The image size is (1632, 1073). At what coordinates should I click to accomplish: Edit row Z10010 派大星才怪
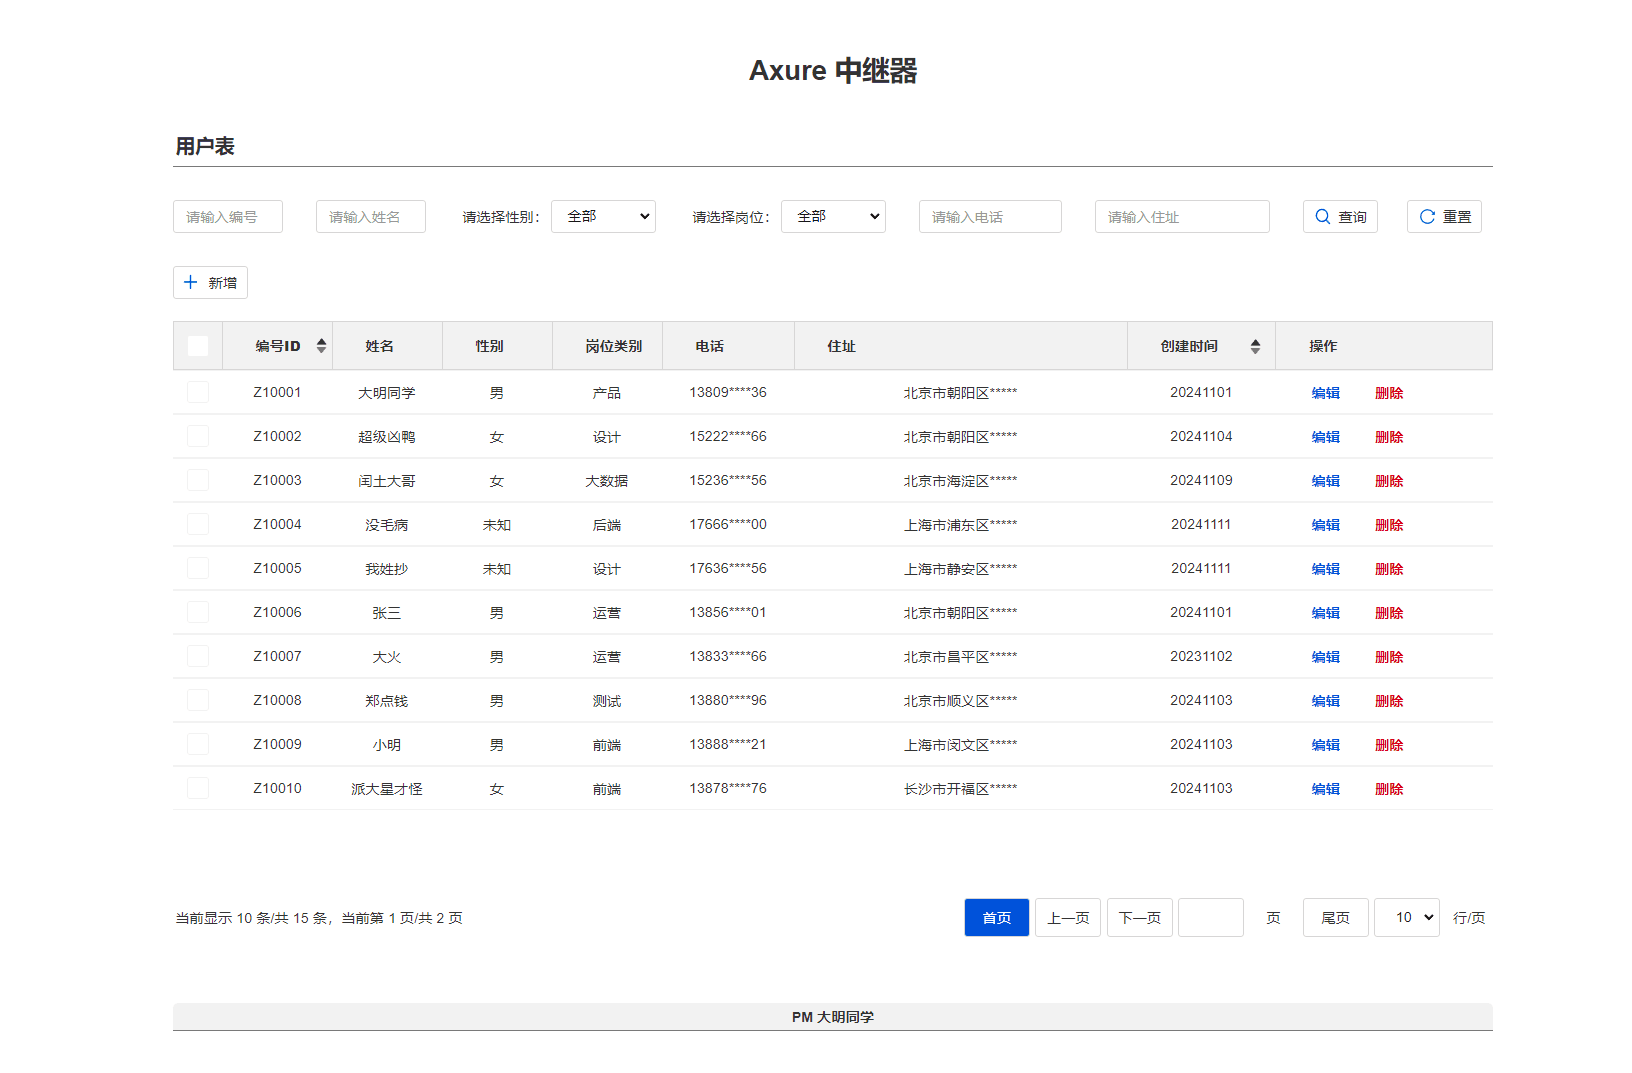[x=1326, y=789]
